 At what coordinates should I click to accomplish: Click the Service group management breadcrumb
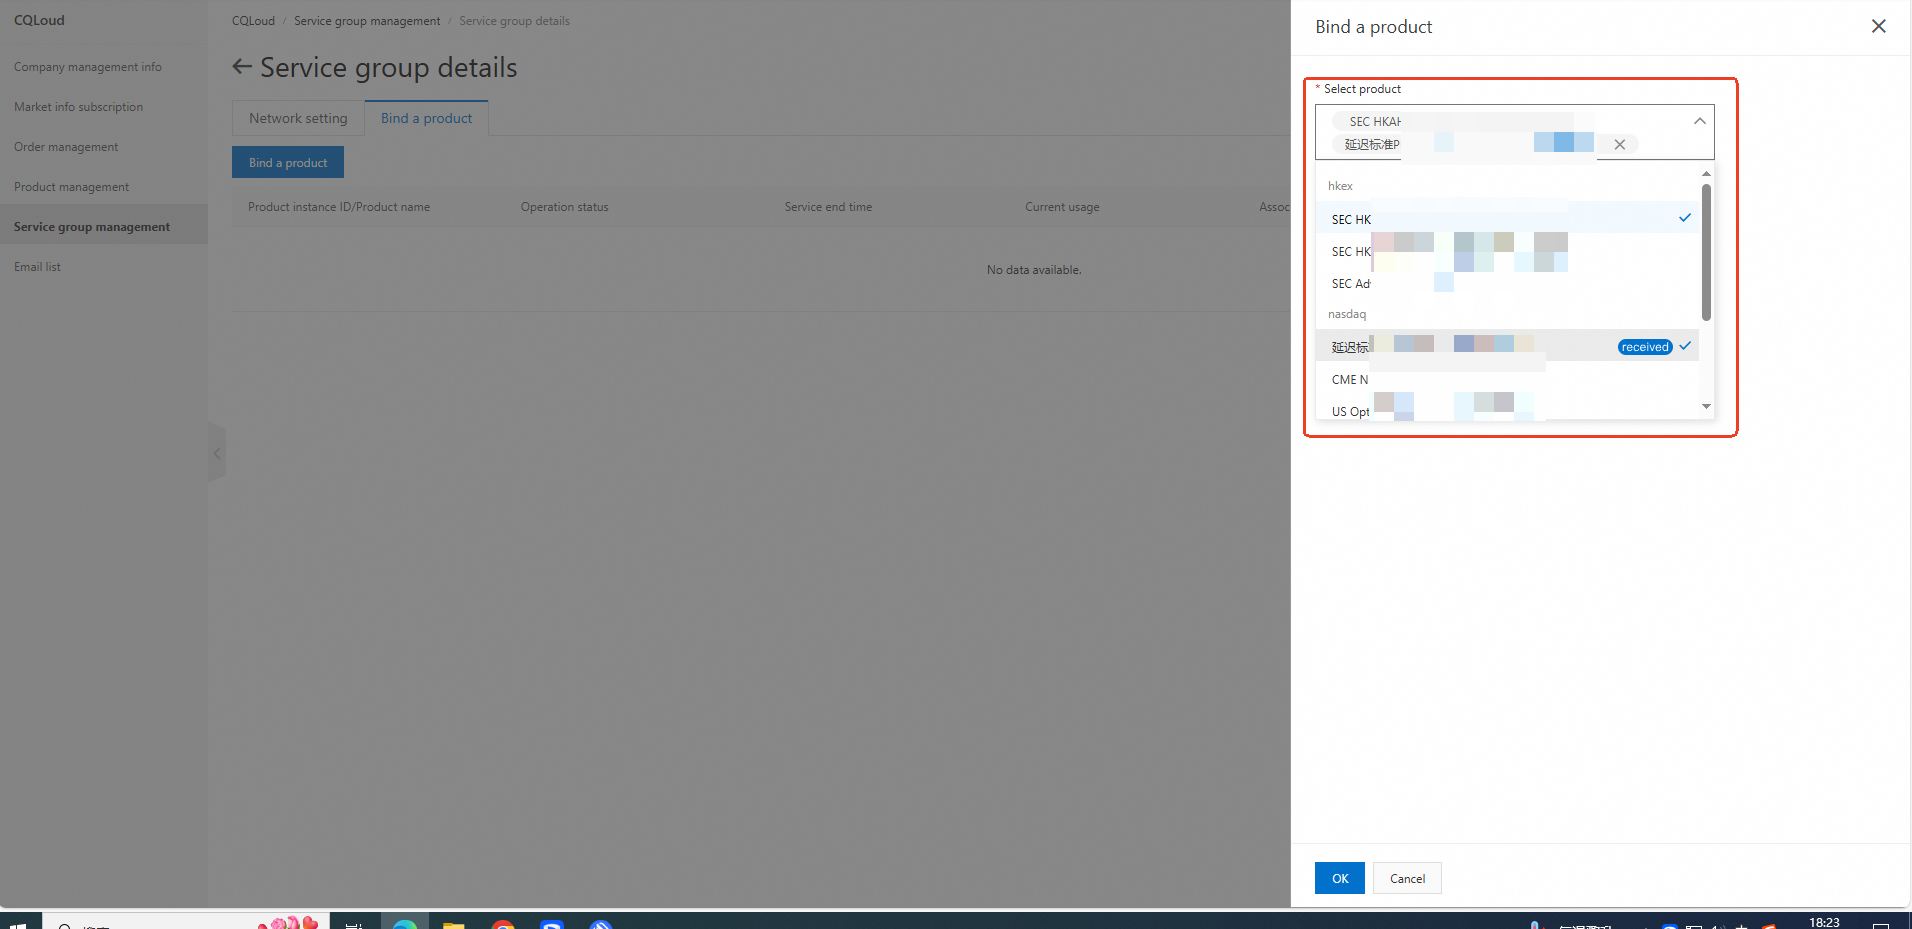click(367, 21)
